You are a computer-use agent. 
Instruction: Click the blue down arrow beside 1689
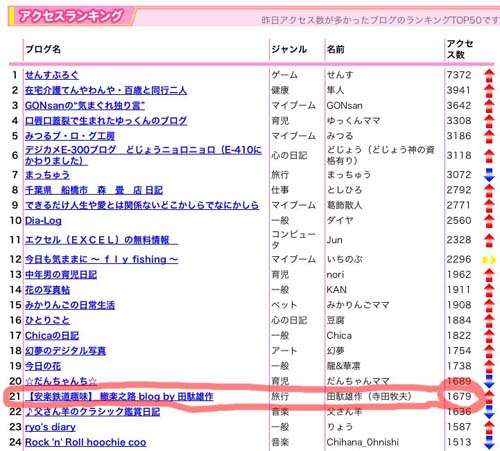[x=489, y=381]
